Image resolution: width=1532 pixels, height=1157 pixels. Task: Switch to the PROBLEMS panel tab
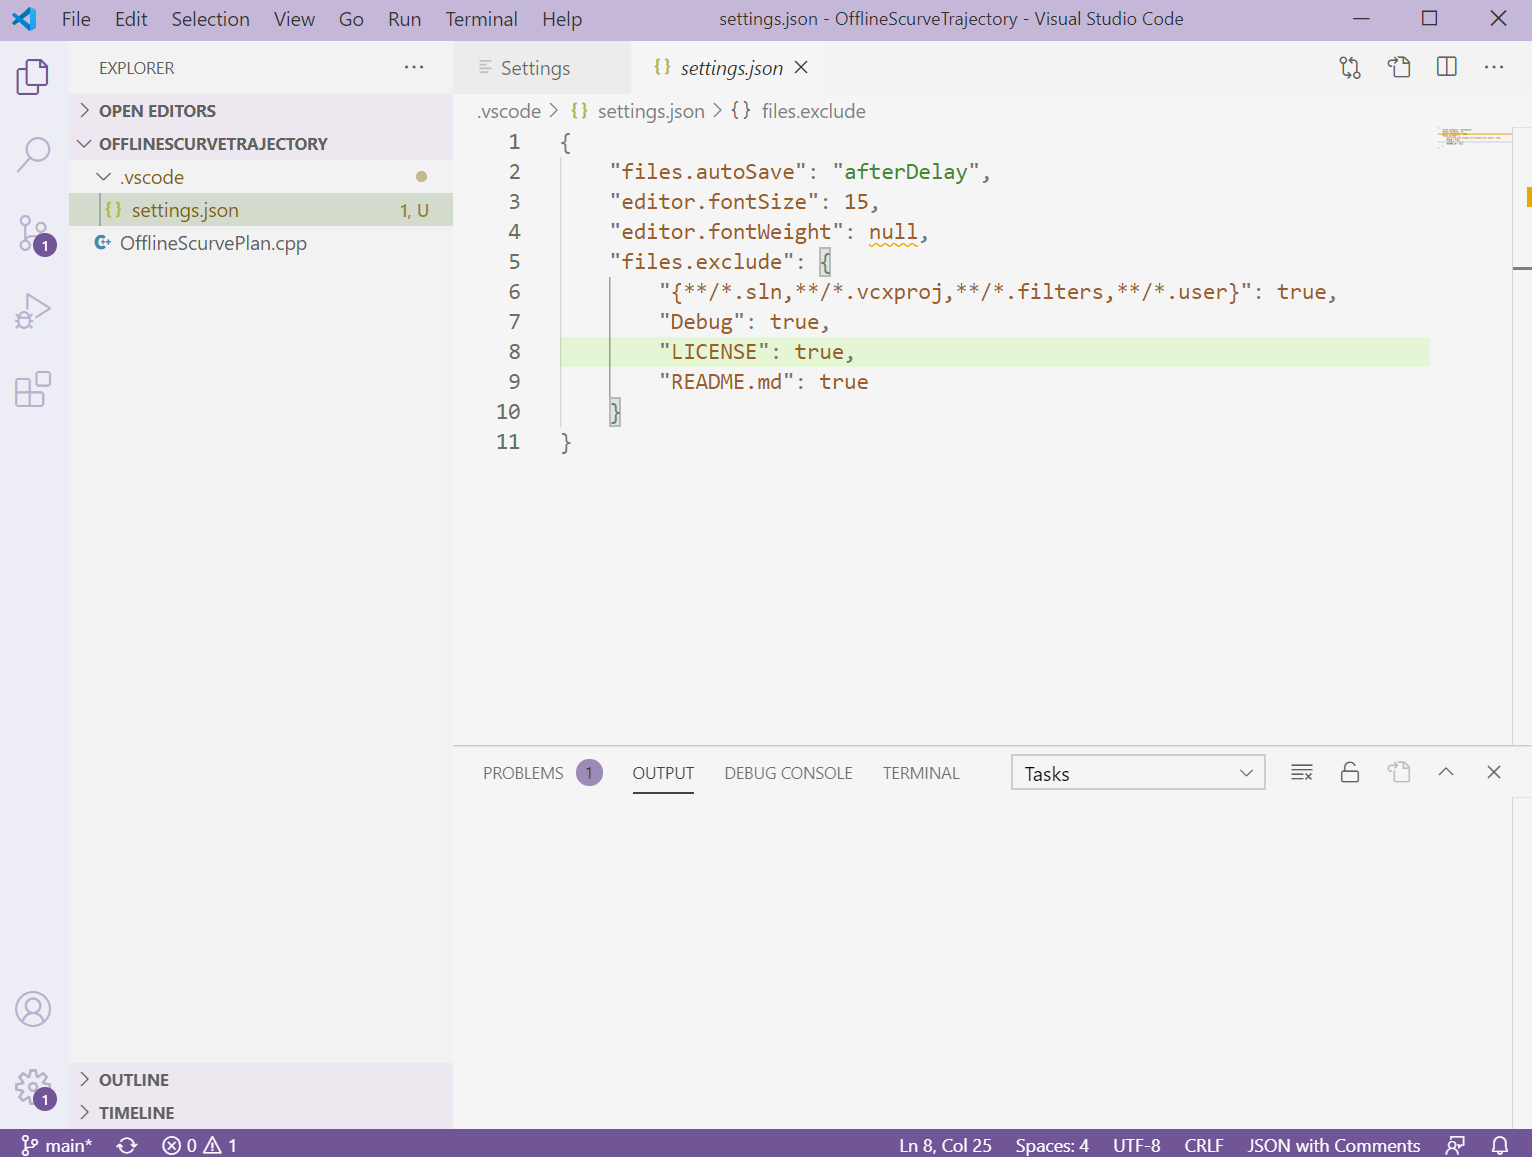tap(542, 773)
